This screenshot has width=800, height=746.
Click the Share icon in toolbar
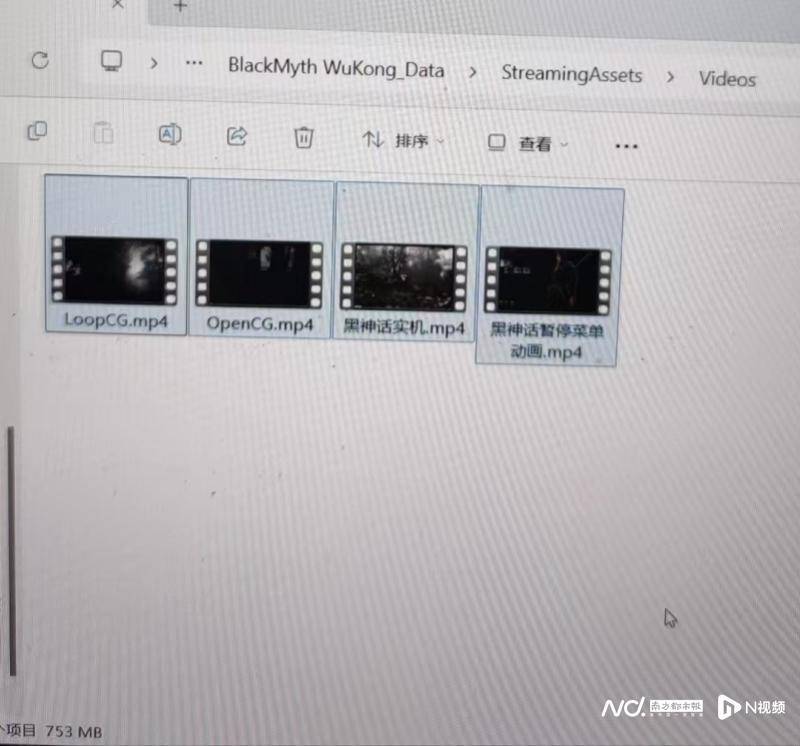pos(237,136)
